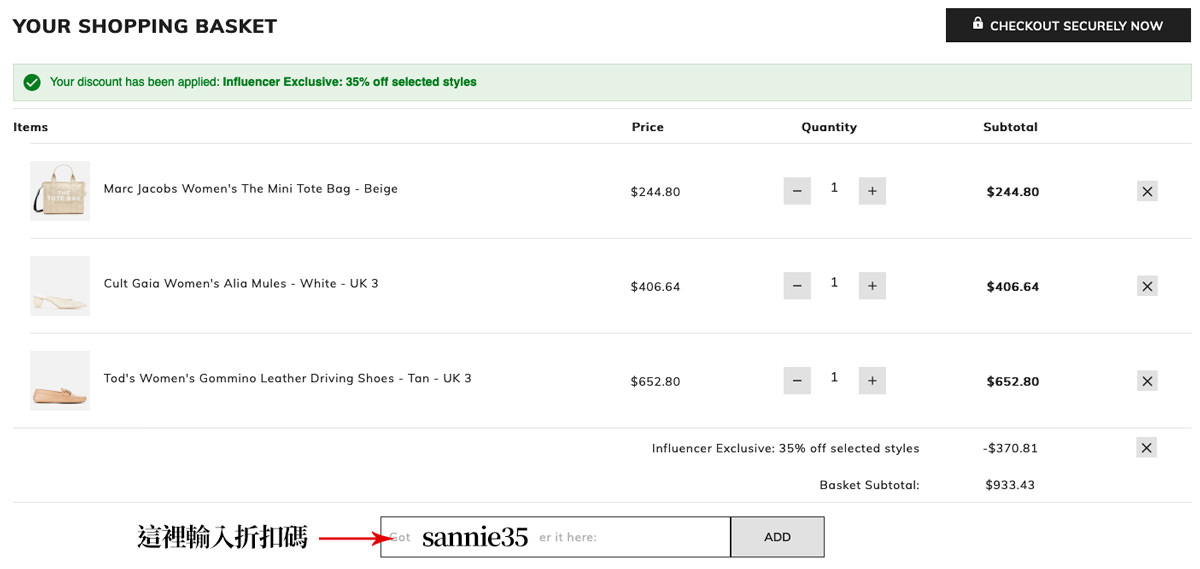Remove the Influencer Exclusive 35% discount
This screenshot has height=569, width=1200.
pyautogui.click(x=1147, y=448)
